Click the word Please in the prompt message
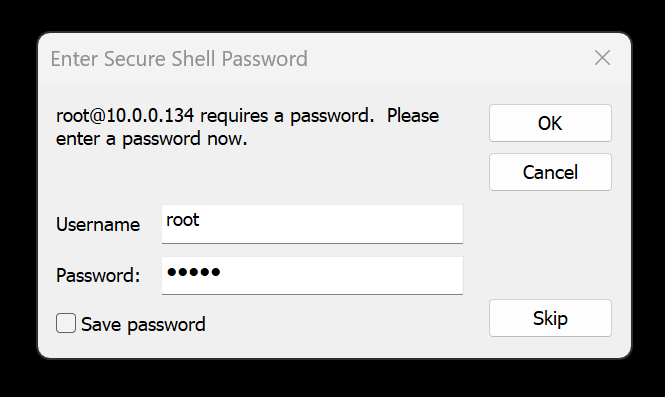Image resolution: width=665 pixels, height=397 pixels. [x=413, y=115]
